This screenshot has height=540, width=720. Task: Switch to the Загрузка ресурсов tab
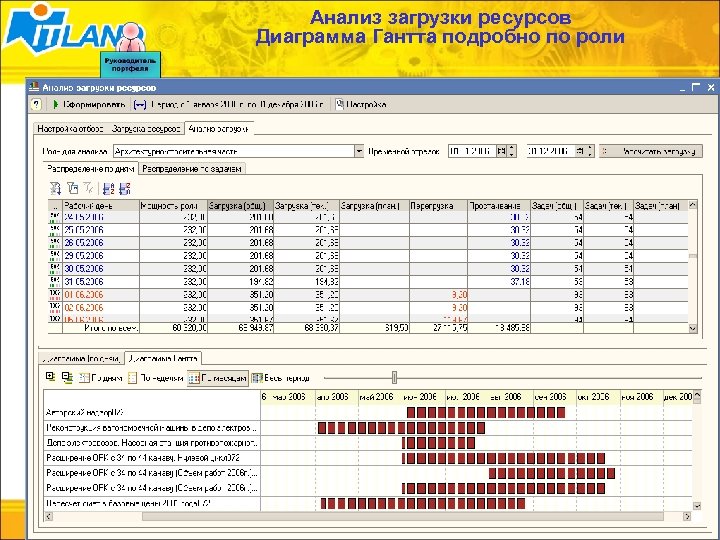click(x=146, y=129)
